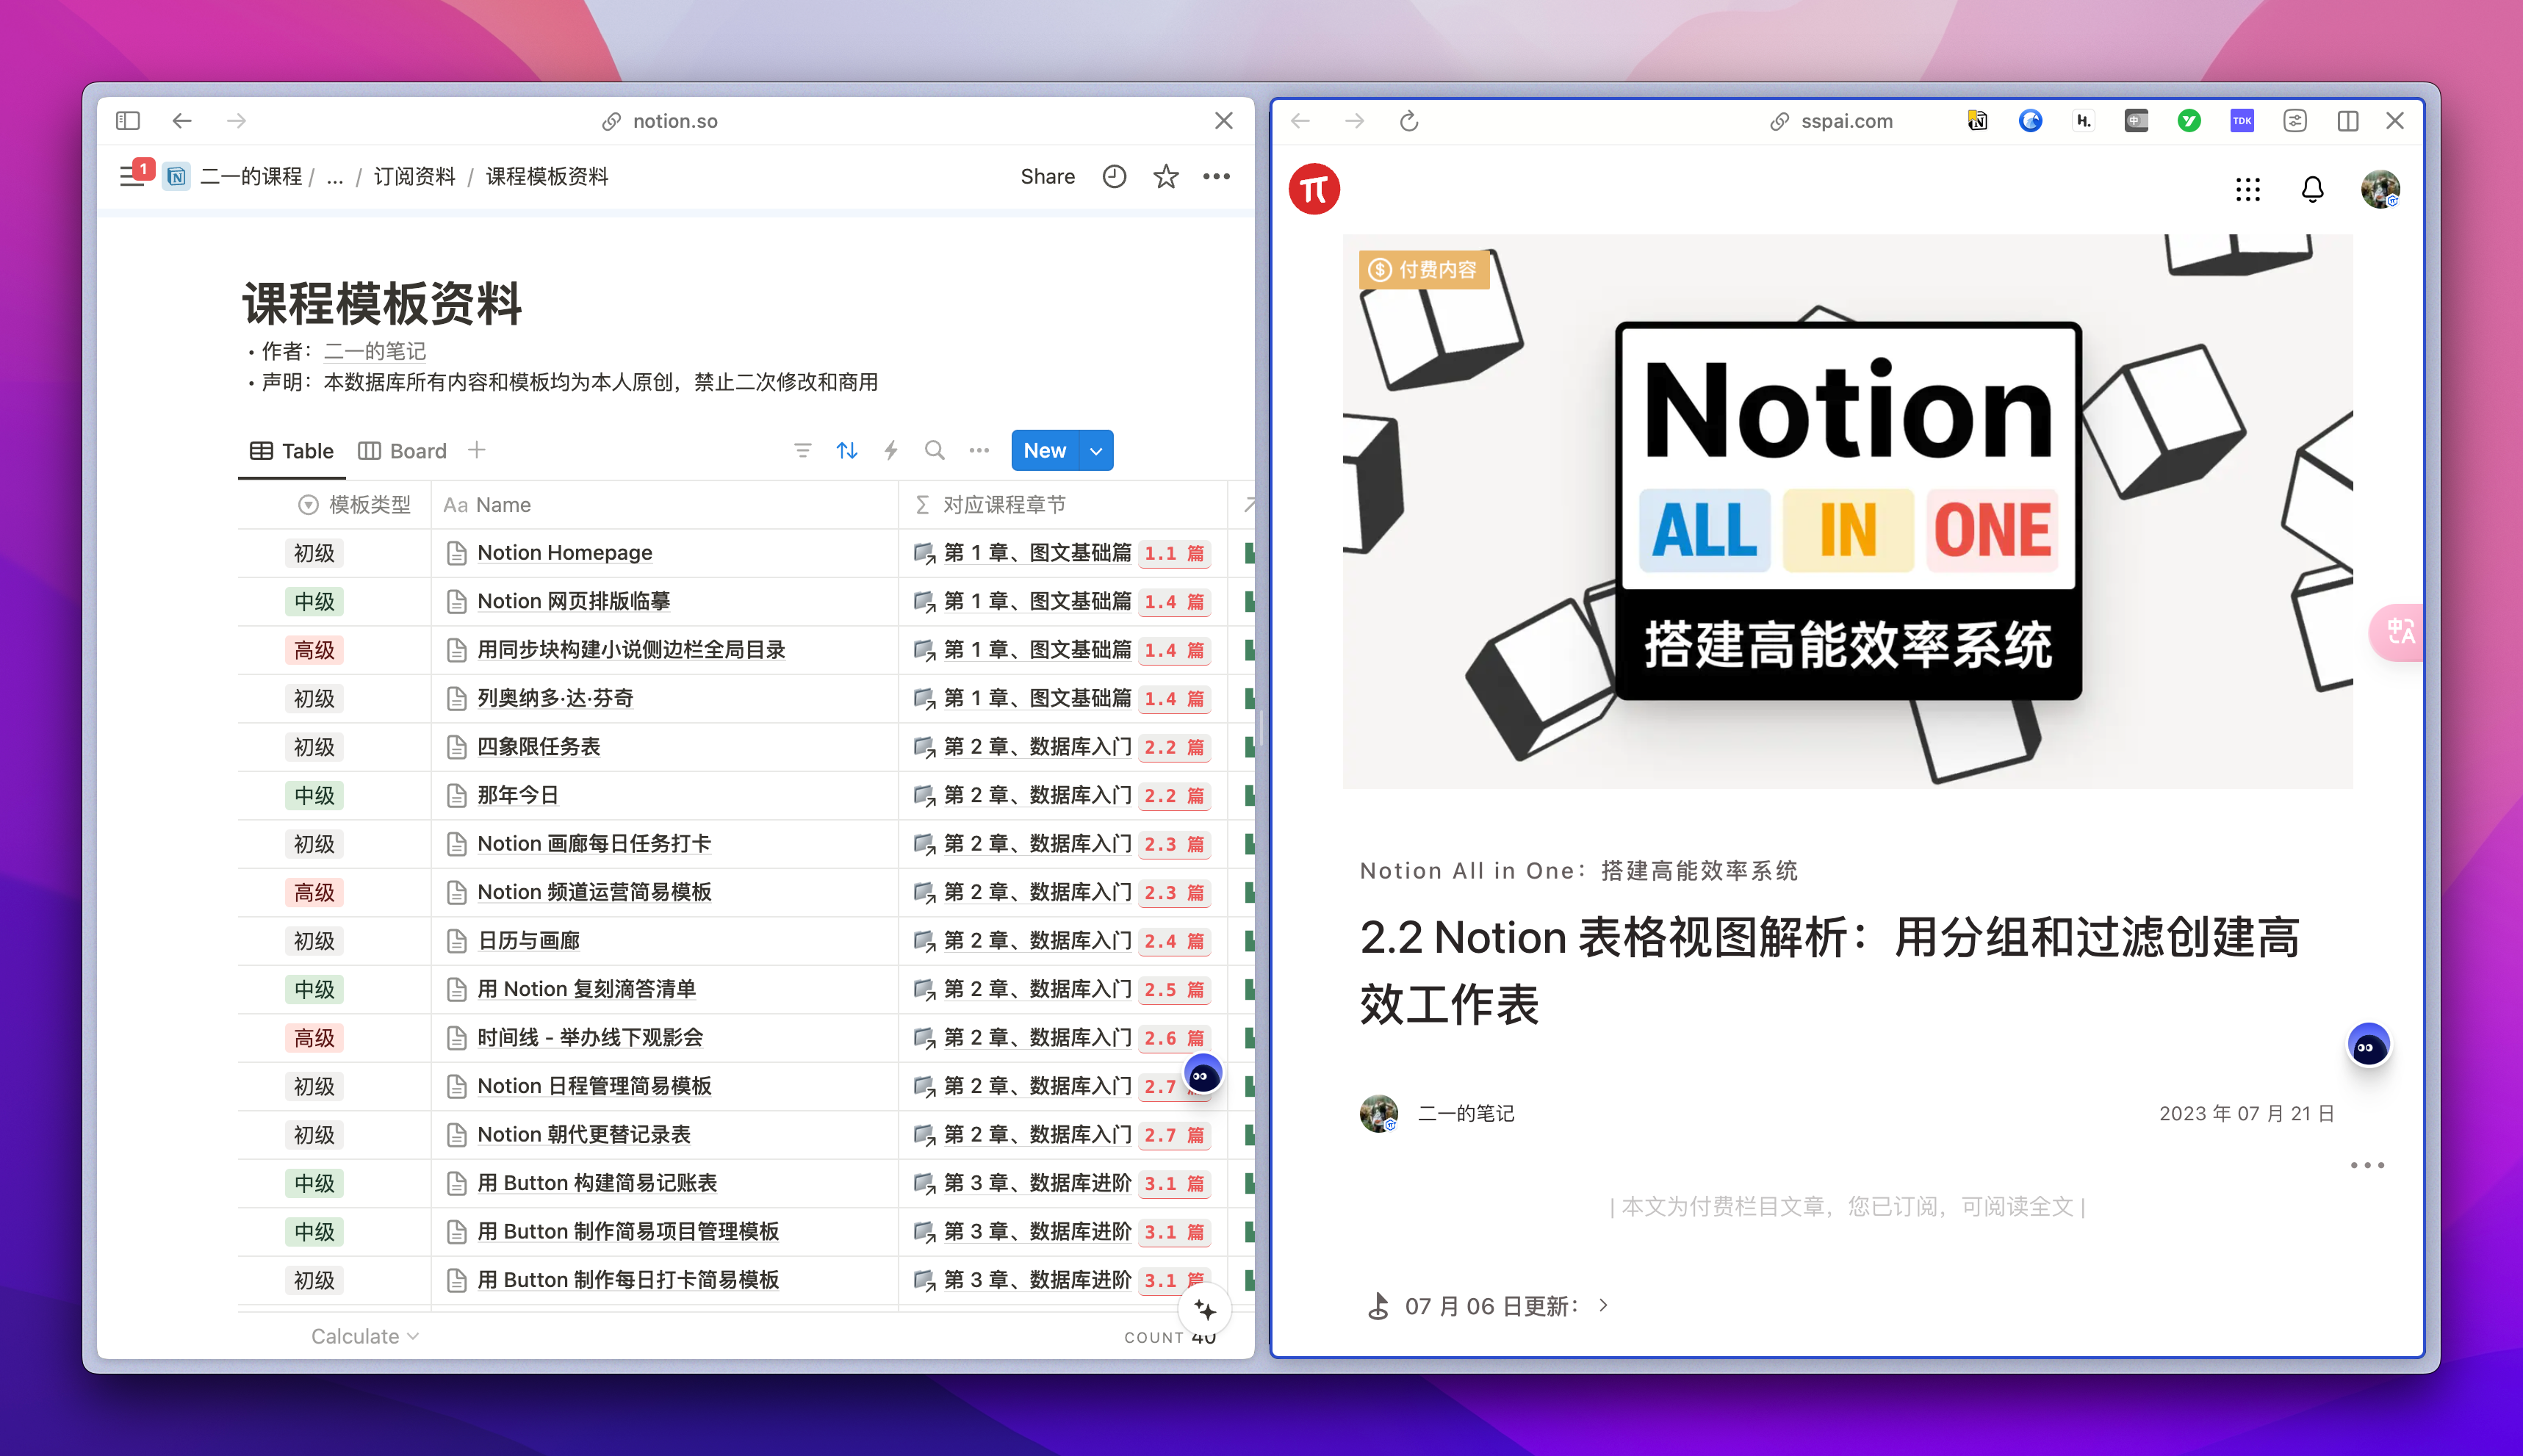Open the sort arrows icon
This screenshot has height=1456, width=2523.
847,451
